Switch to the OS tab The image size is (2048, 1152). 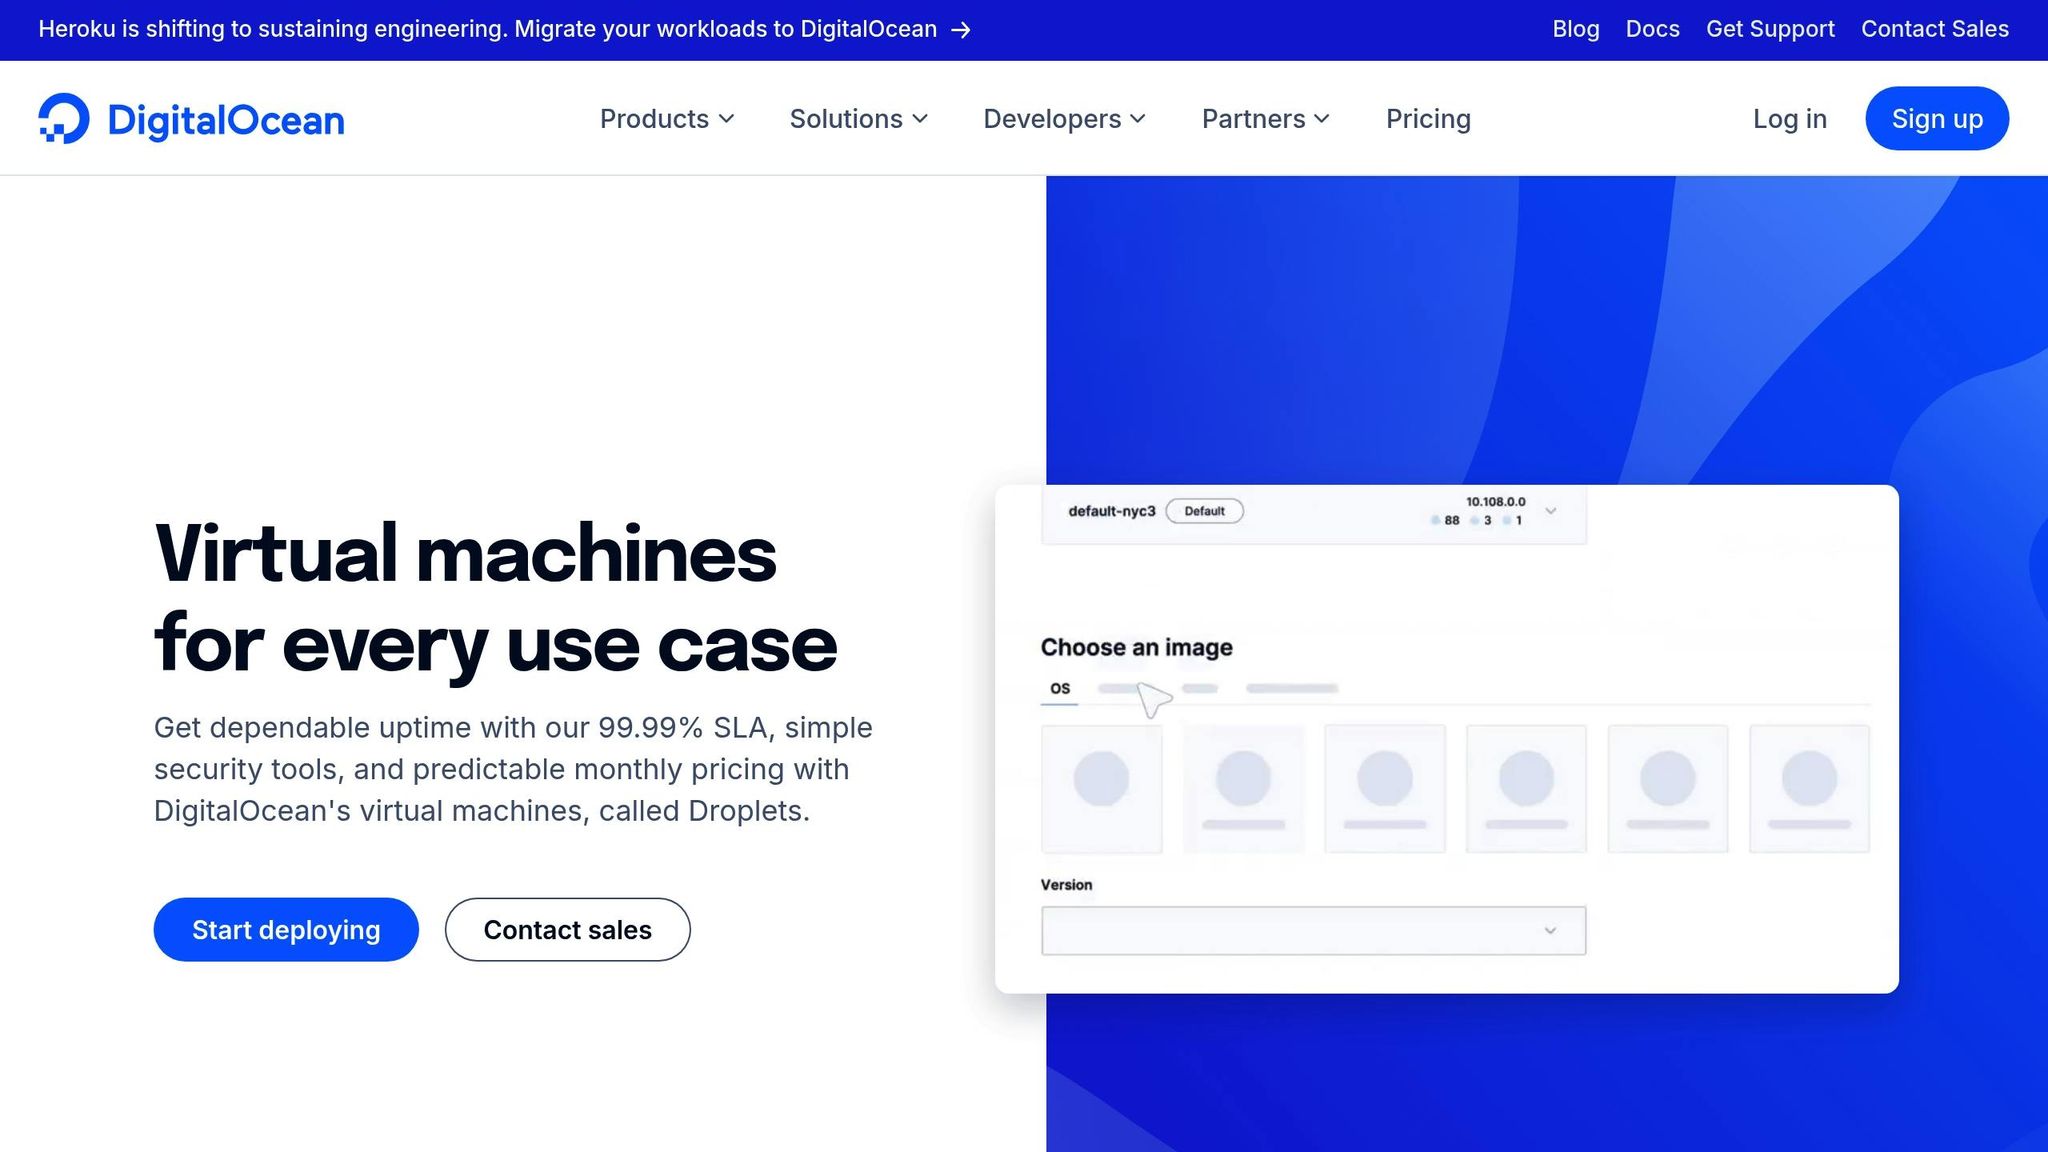tap(1059, 688)
